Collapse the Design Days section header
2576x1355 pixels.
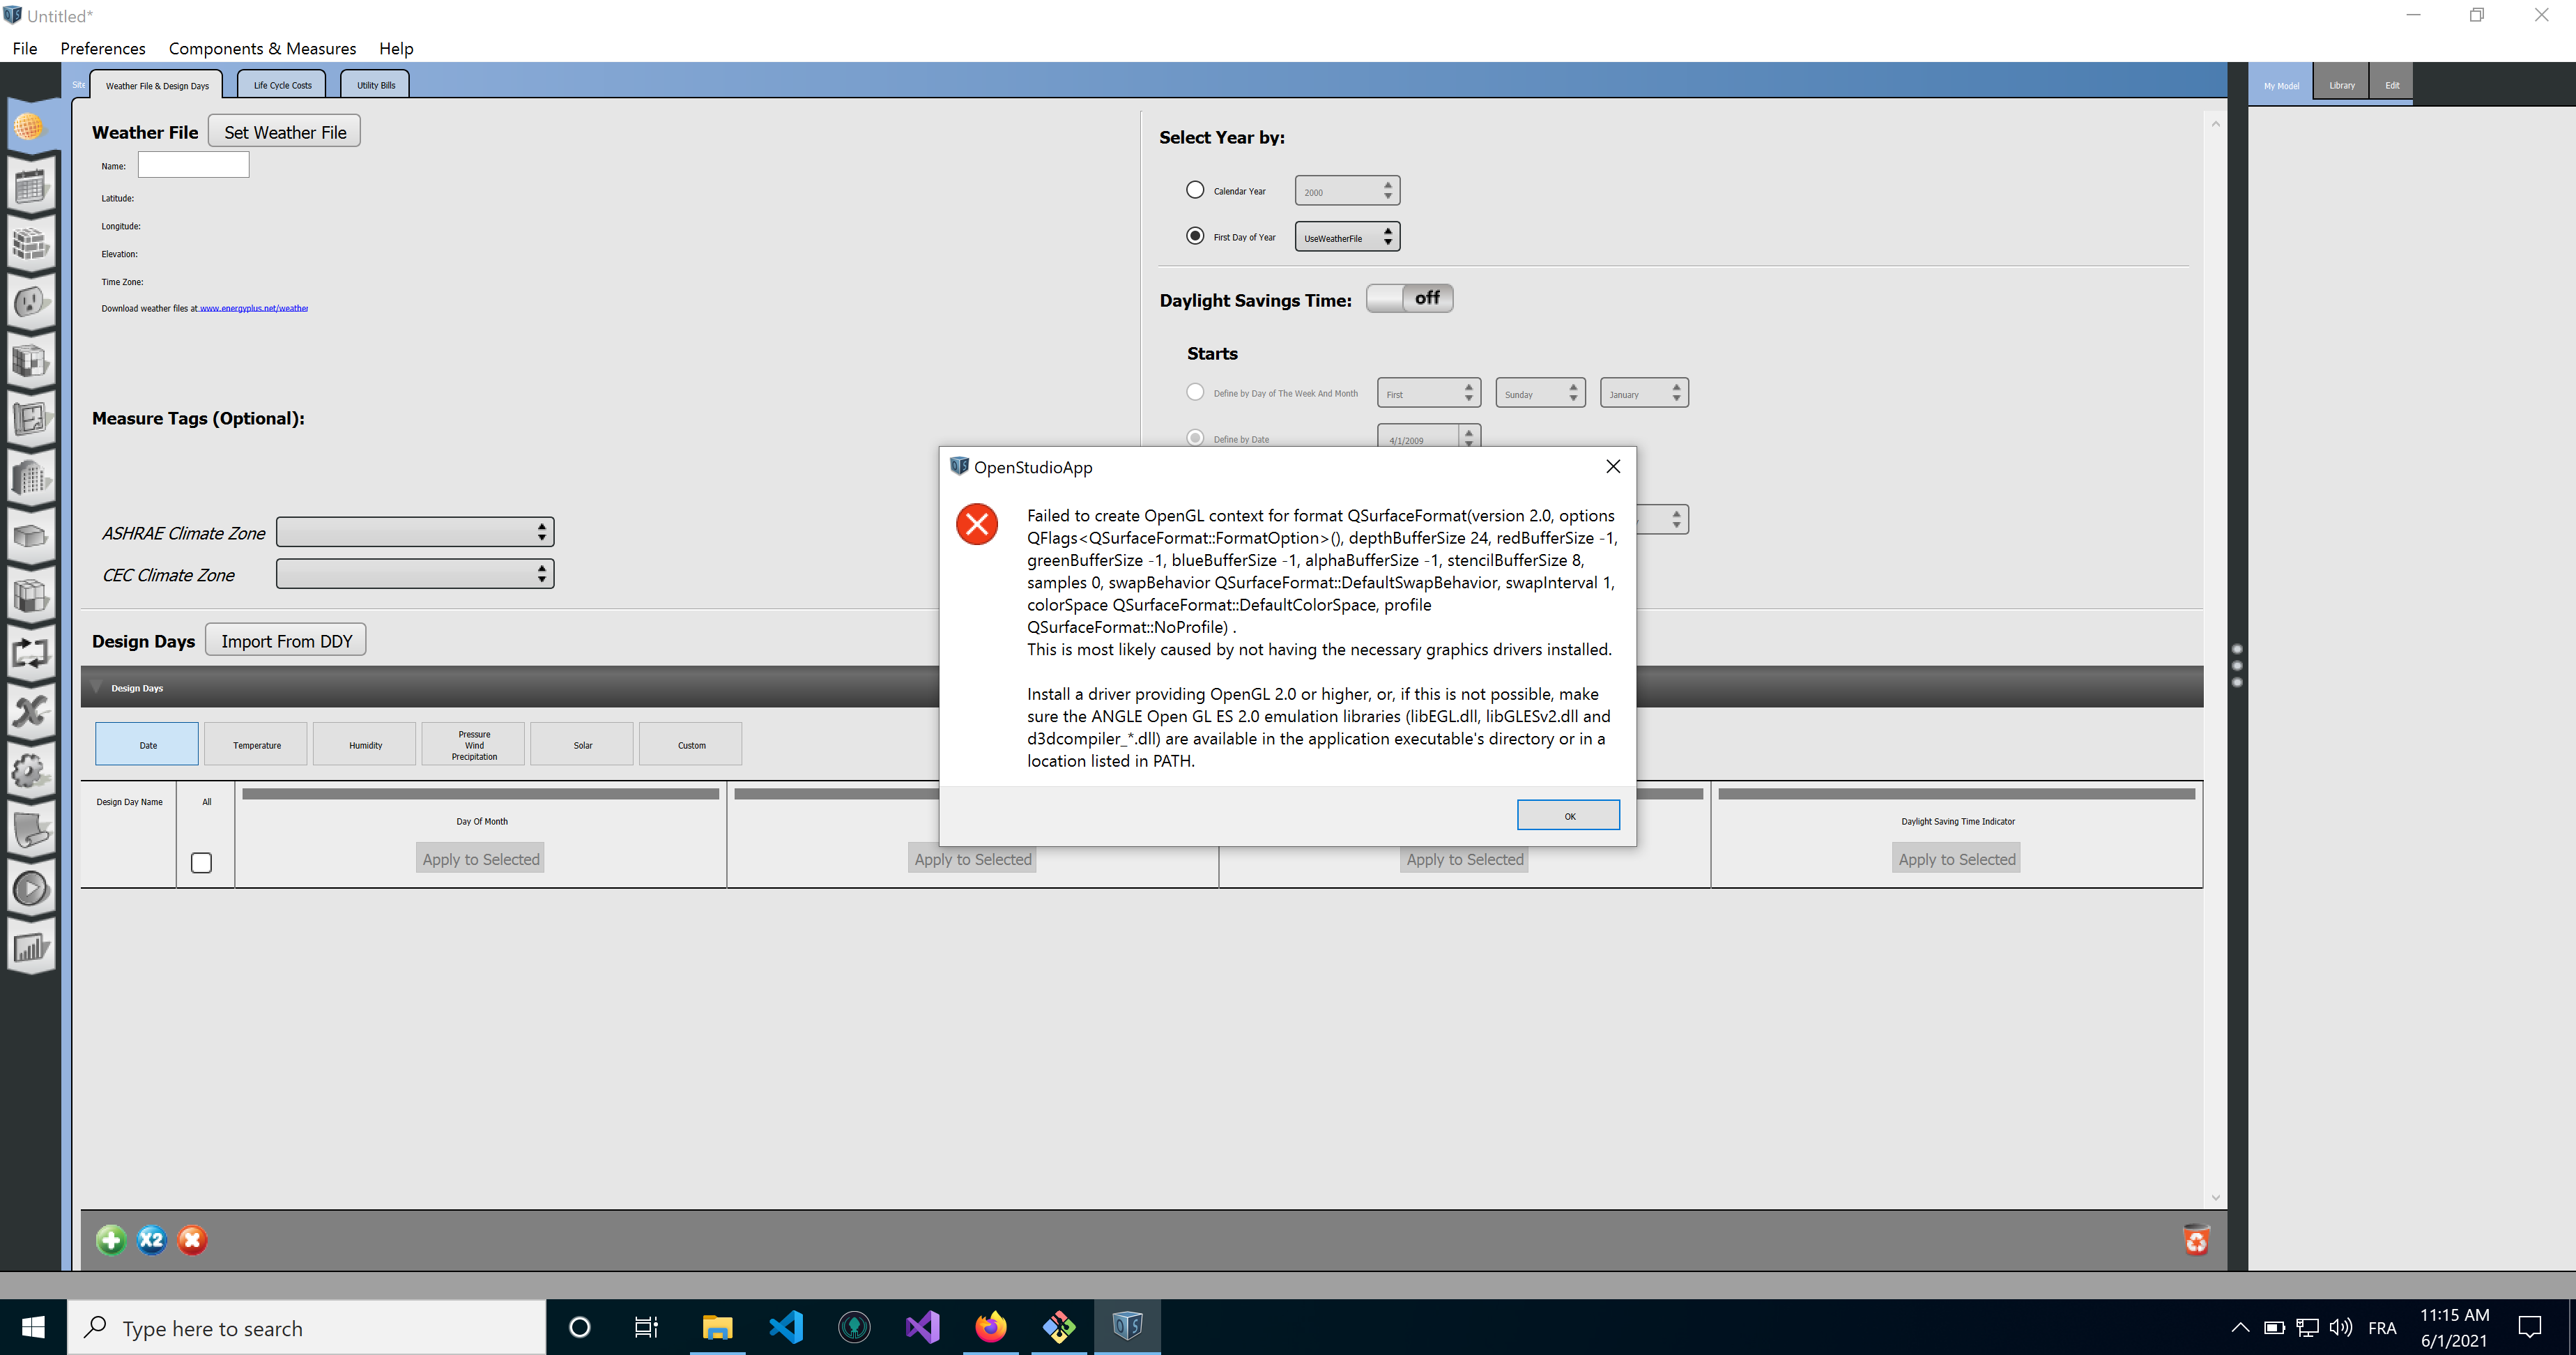click(97, 687)
